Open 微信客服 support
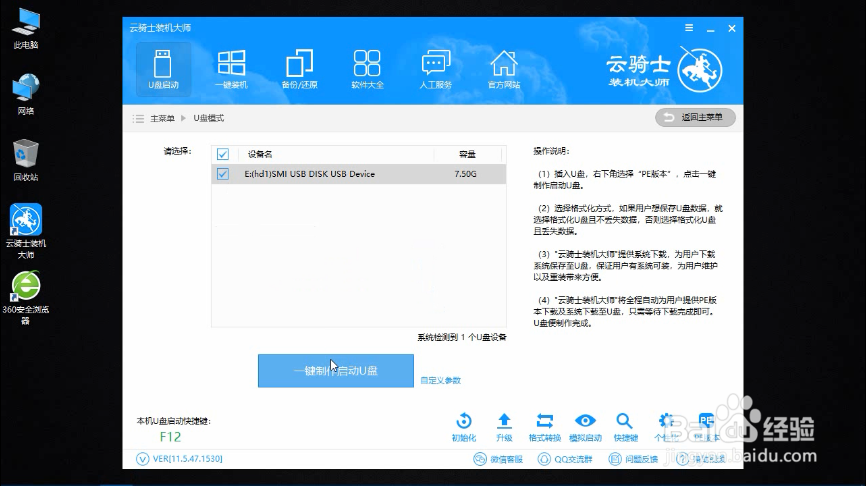The width and height of the screenshot is (866, 486). pyautogui.click(x=498, y=459)
